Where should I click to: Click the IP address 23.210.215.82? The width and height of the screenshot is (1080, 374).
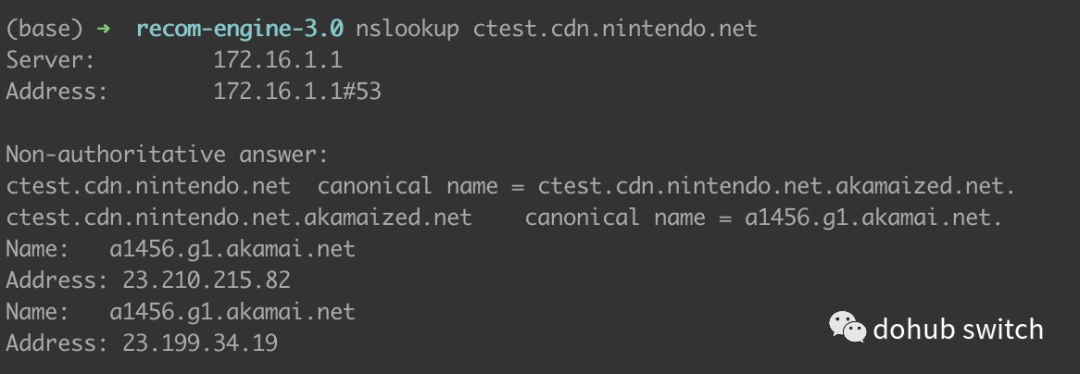tap(207, 280)
